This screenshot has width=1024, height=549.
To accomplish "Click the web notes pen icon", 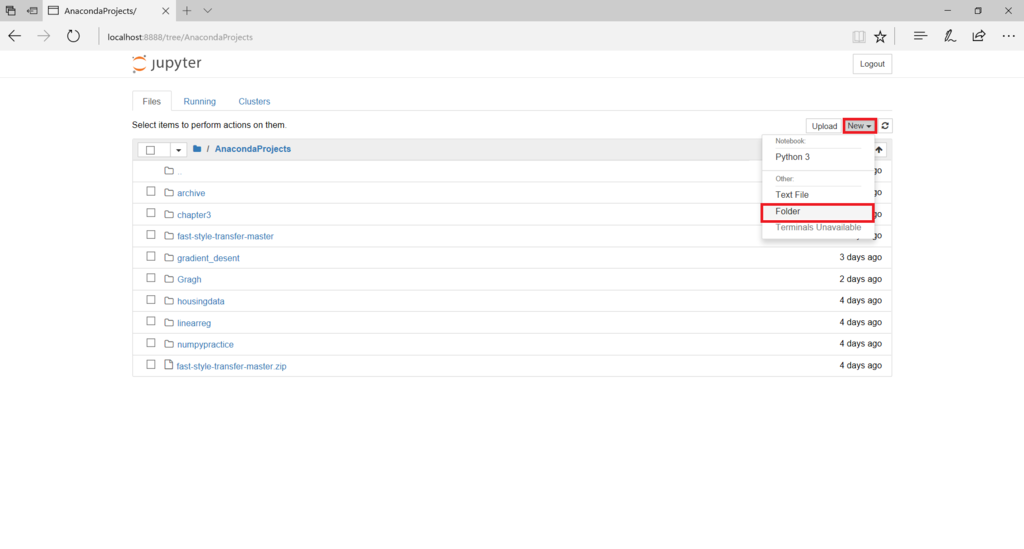I will click(950, 37).
